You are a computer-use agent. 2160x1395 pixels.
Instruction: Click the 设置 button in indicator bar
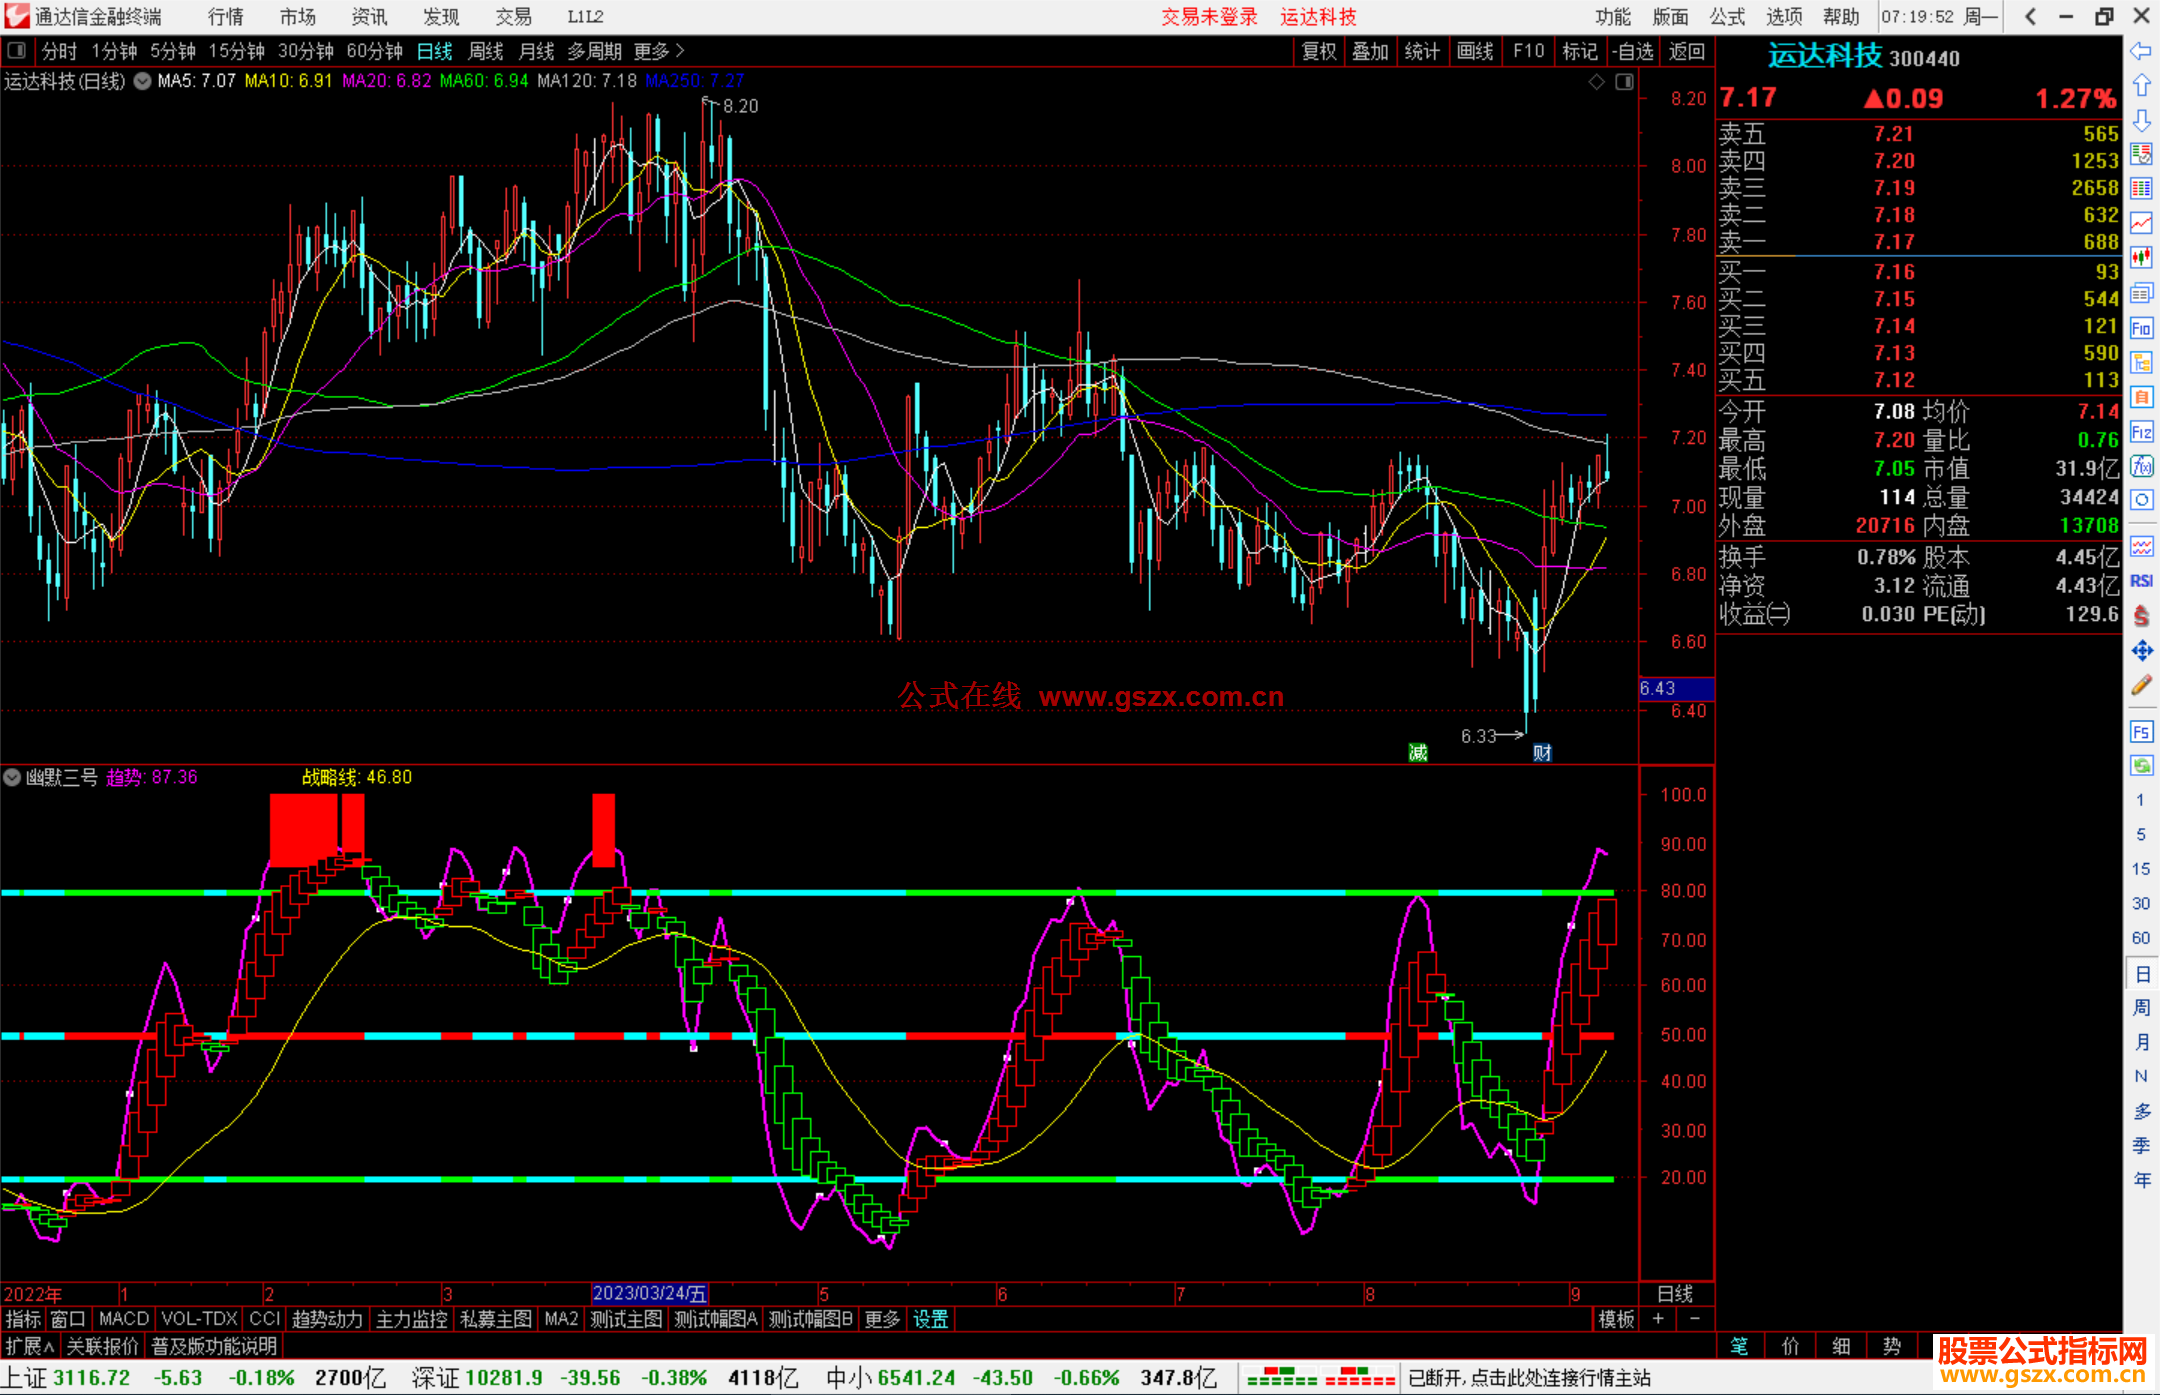click(x=930, y=1319)
